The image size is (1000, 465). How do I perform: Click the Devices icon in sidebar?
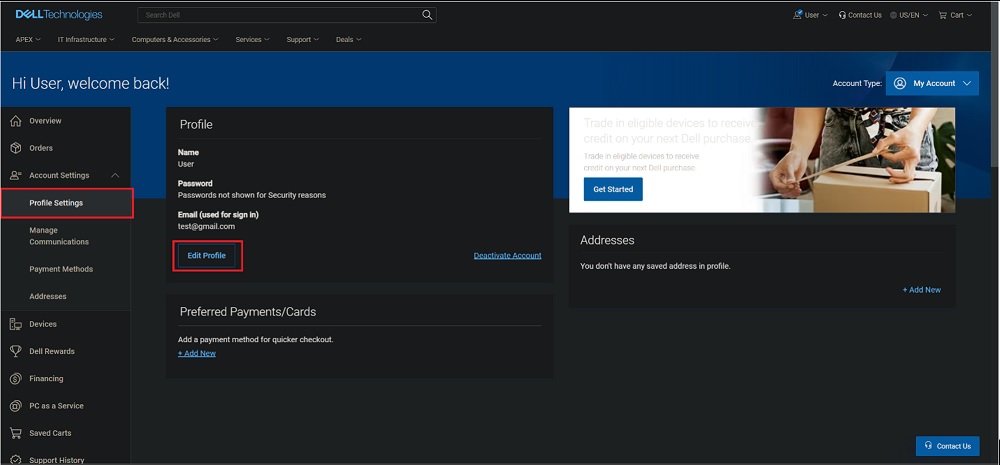(16, 324)
